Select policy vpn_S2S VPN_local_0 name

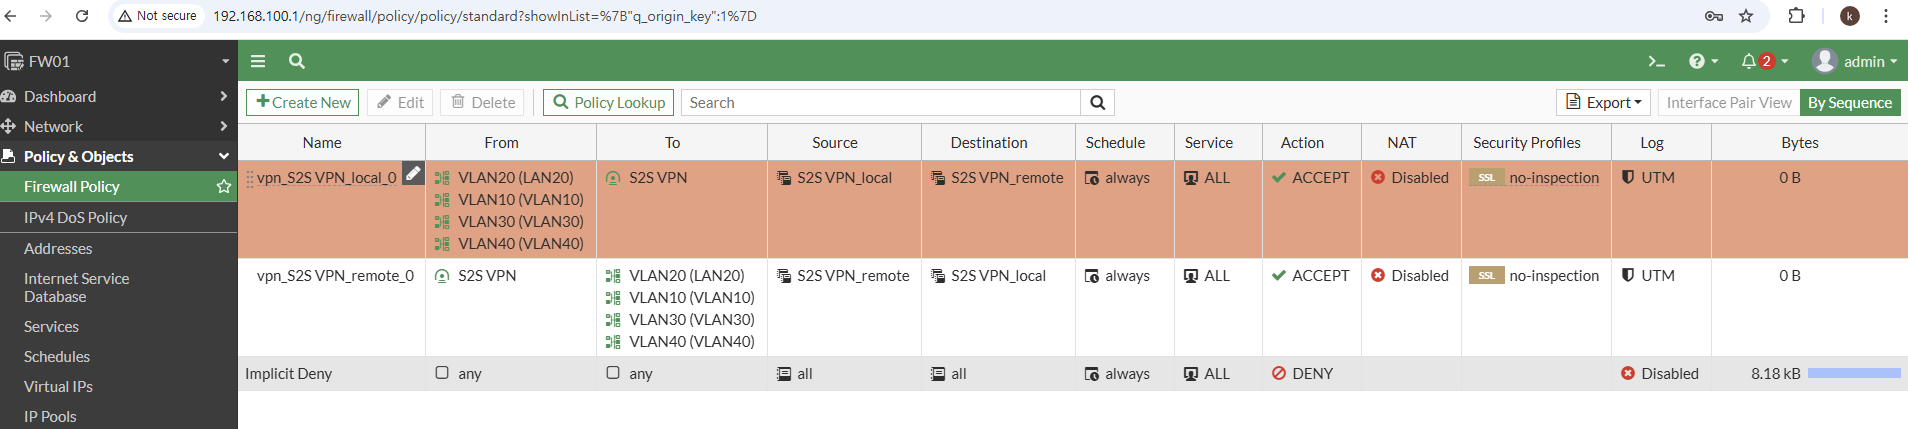coord(326,177)
